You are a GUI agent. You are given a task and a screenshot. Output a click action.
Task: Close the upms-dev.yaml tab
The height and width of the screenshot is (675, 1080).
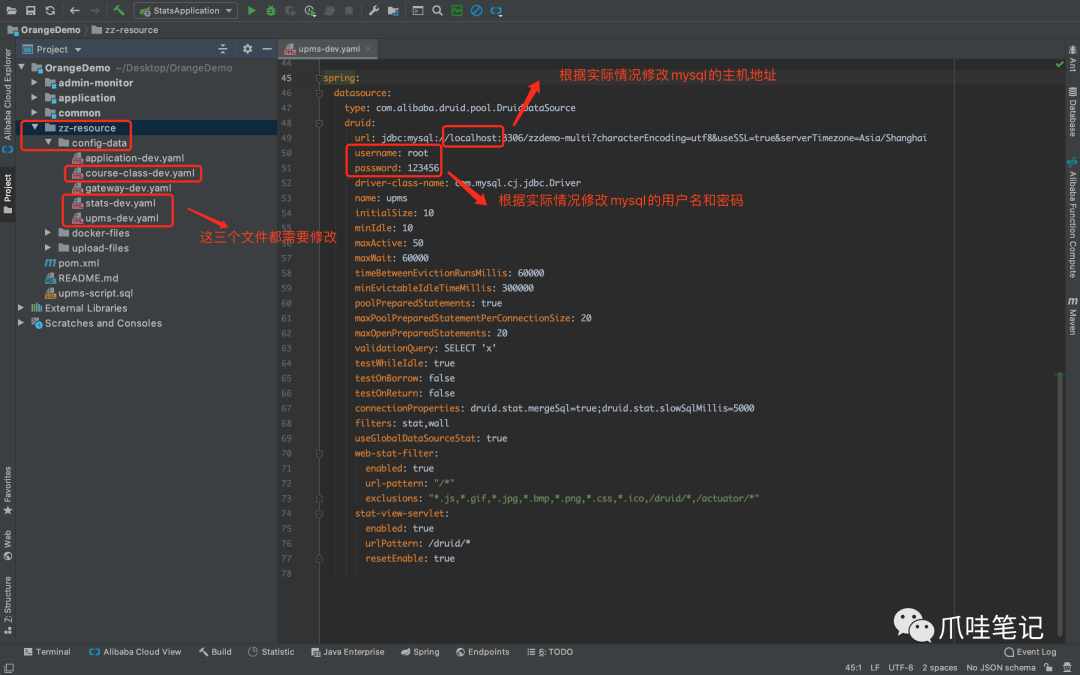click(x=368, y=49)
